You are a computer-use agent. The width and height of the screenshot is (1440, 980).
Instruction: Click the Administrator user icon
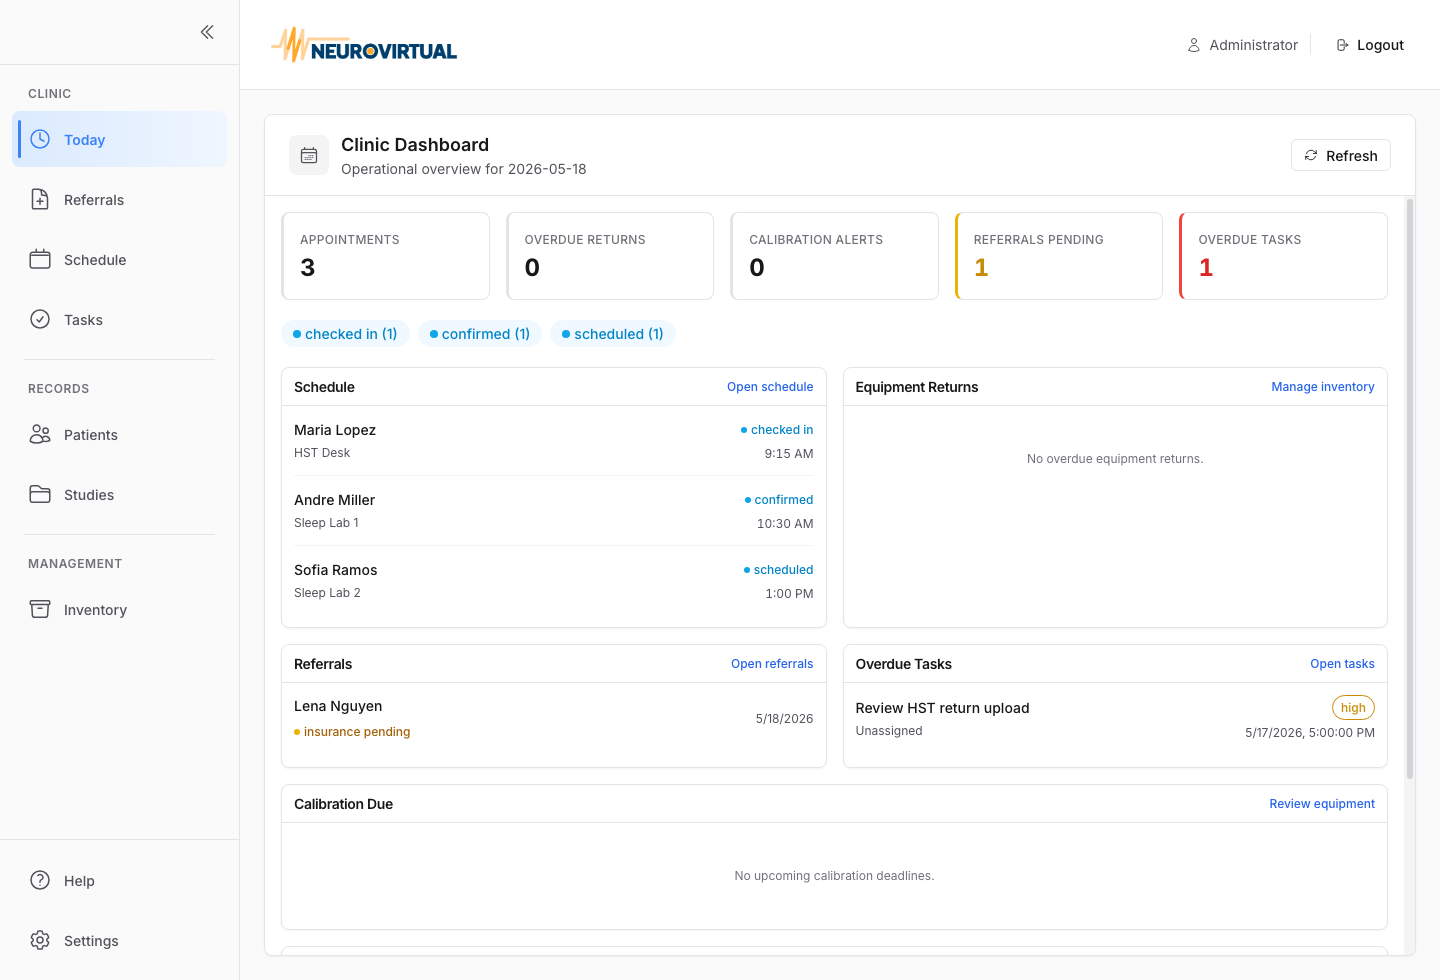click(1193, 45)
